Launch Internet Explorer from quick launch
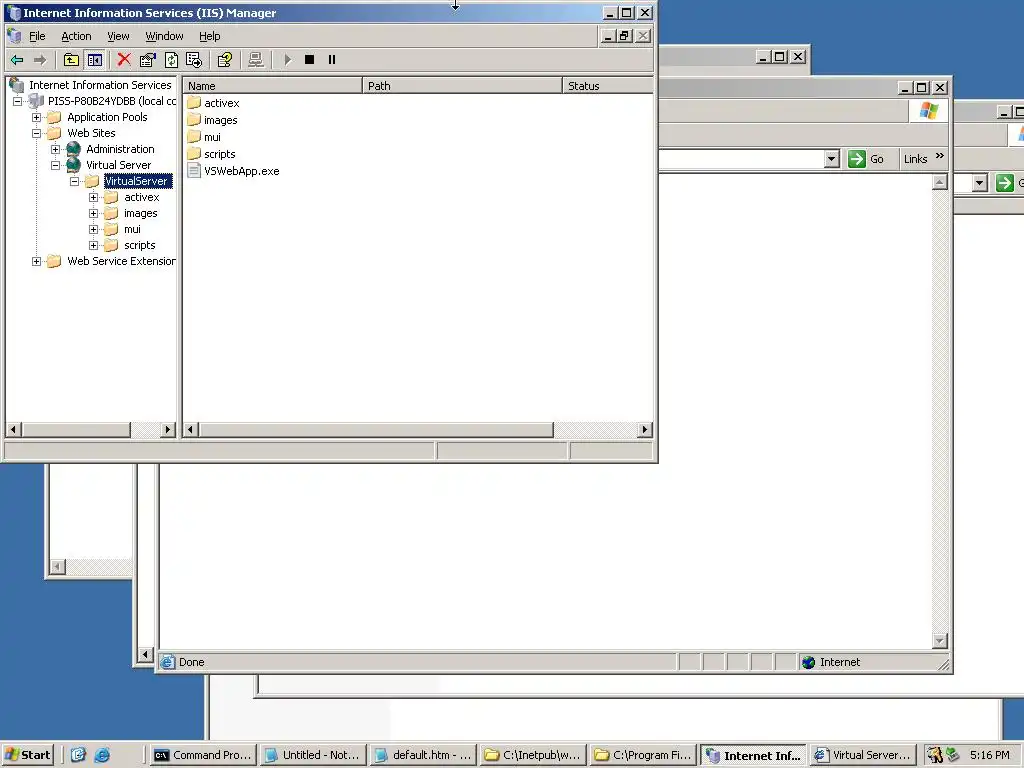Screen dimensions: 1024x768 tap(103, 755)
